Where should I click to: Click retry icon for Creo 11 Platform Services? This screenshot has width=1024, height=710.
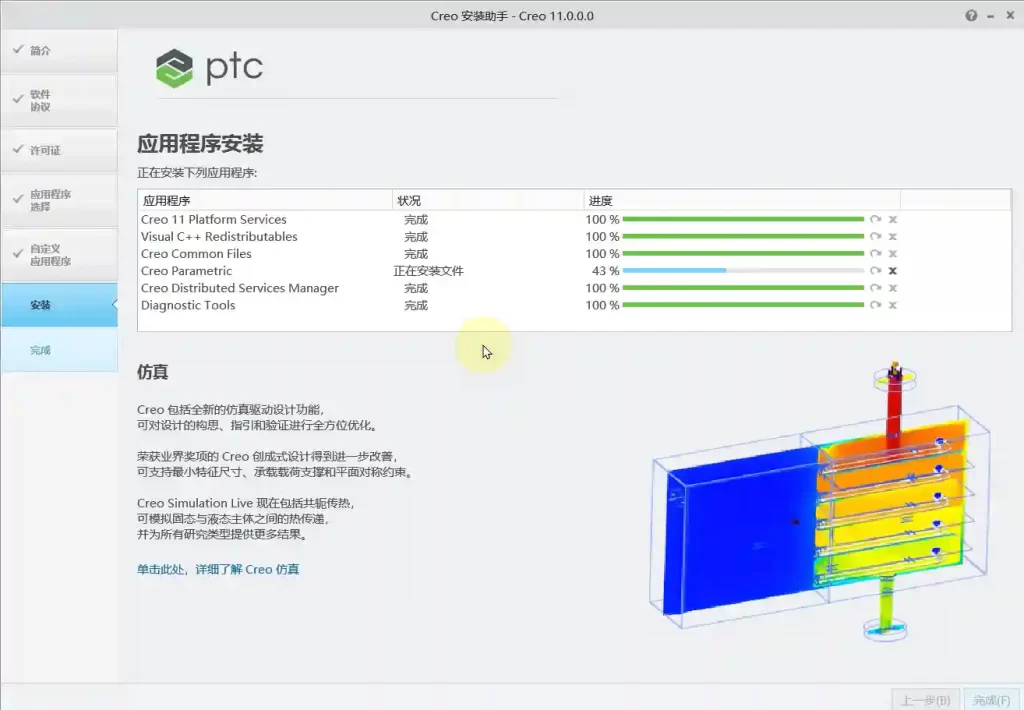tap(875, 220)
